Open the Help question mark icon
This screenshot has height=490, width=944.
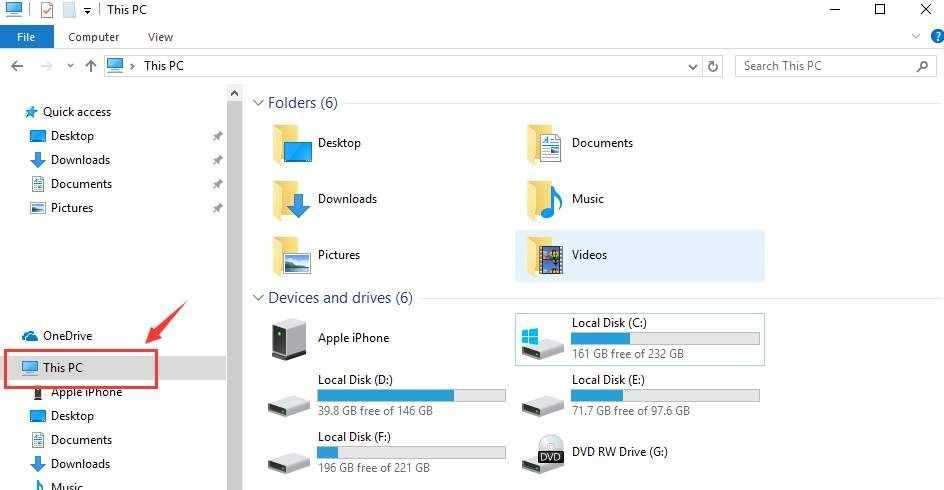[x=937, y=37]
